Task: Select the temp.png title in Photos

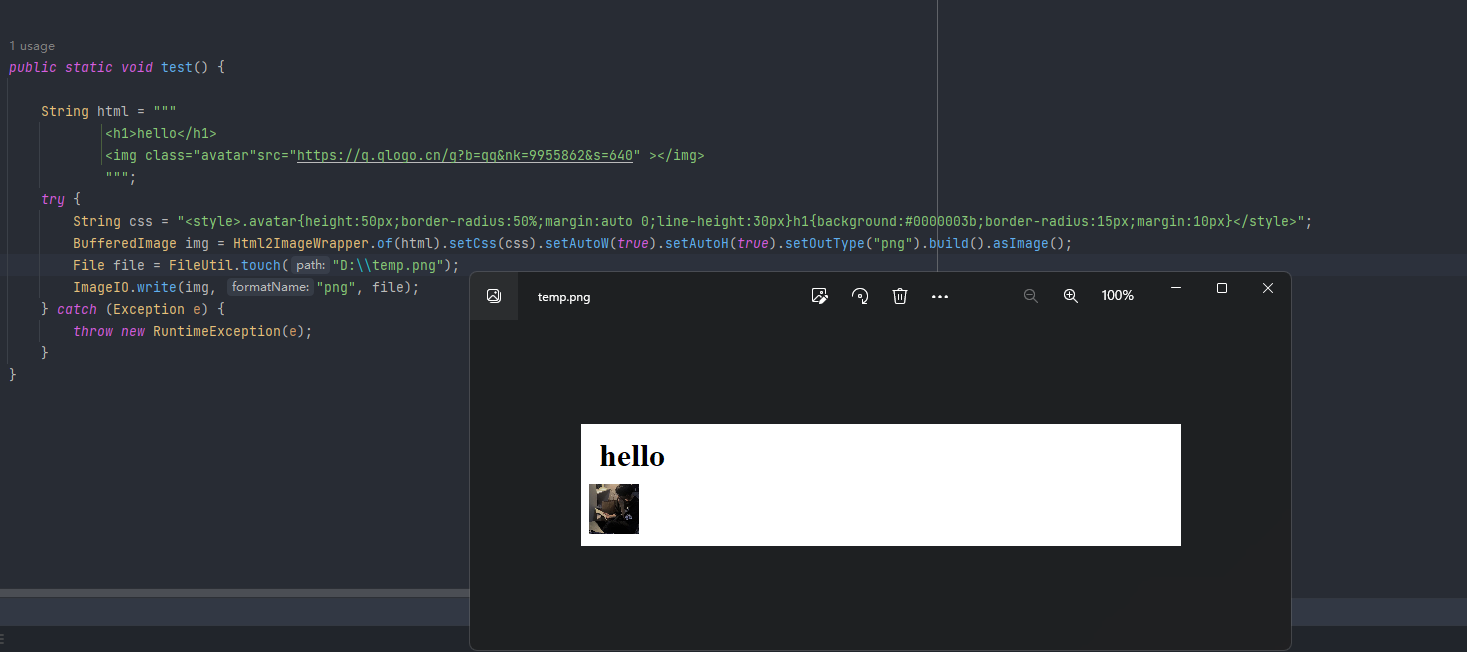Action: (x=564, y=297)
